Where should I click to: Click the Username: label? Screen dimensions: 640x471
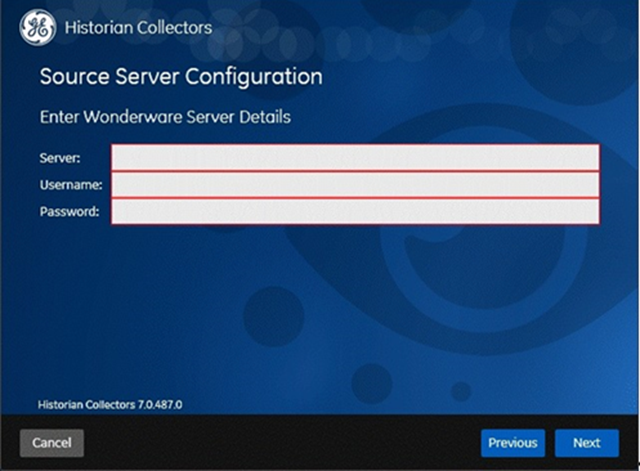point(71,185)
